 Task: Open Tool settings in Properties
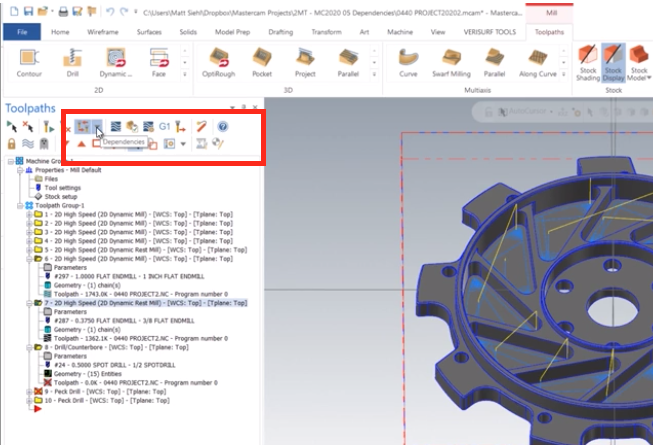pyautogui.click(x=62, y=188)
